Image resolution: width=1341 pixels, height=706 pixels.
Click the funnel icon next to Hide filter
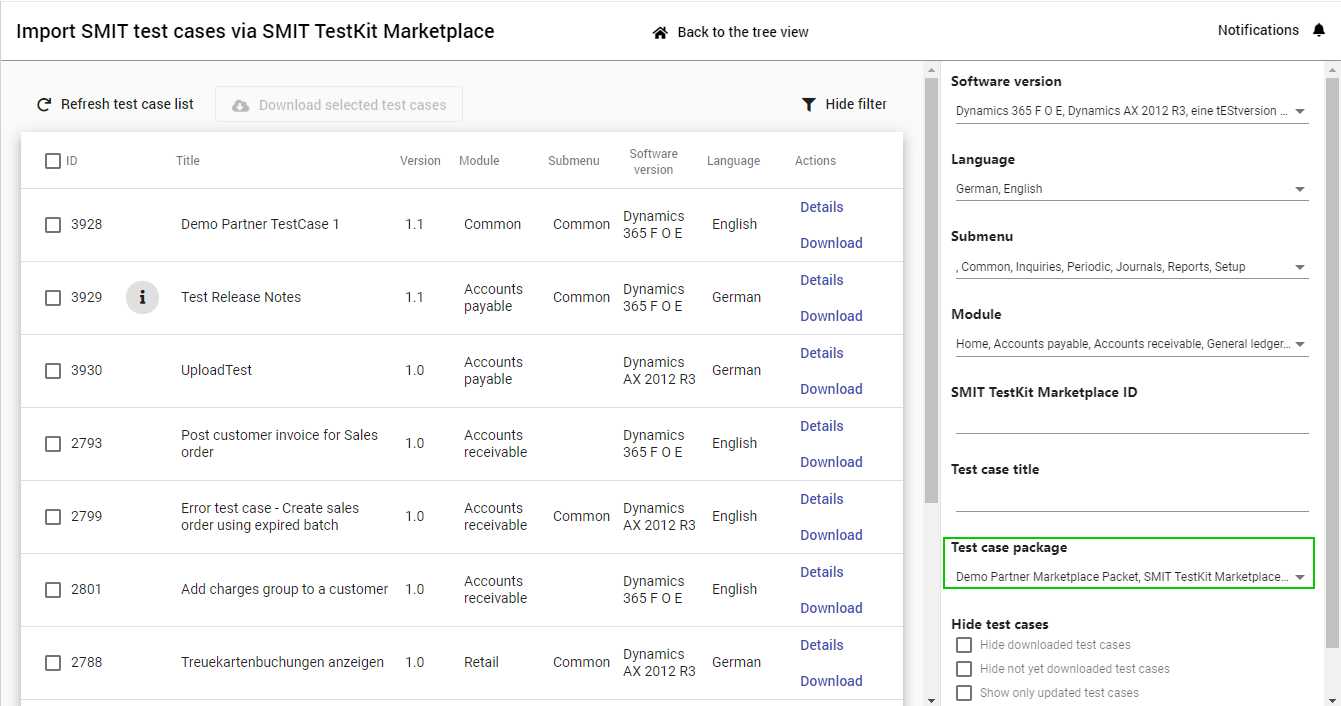click(x=809, y=105)
